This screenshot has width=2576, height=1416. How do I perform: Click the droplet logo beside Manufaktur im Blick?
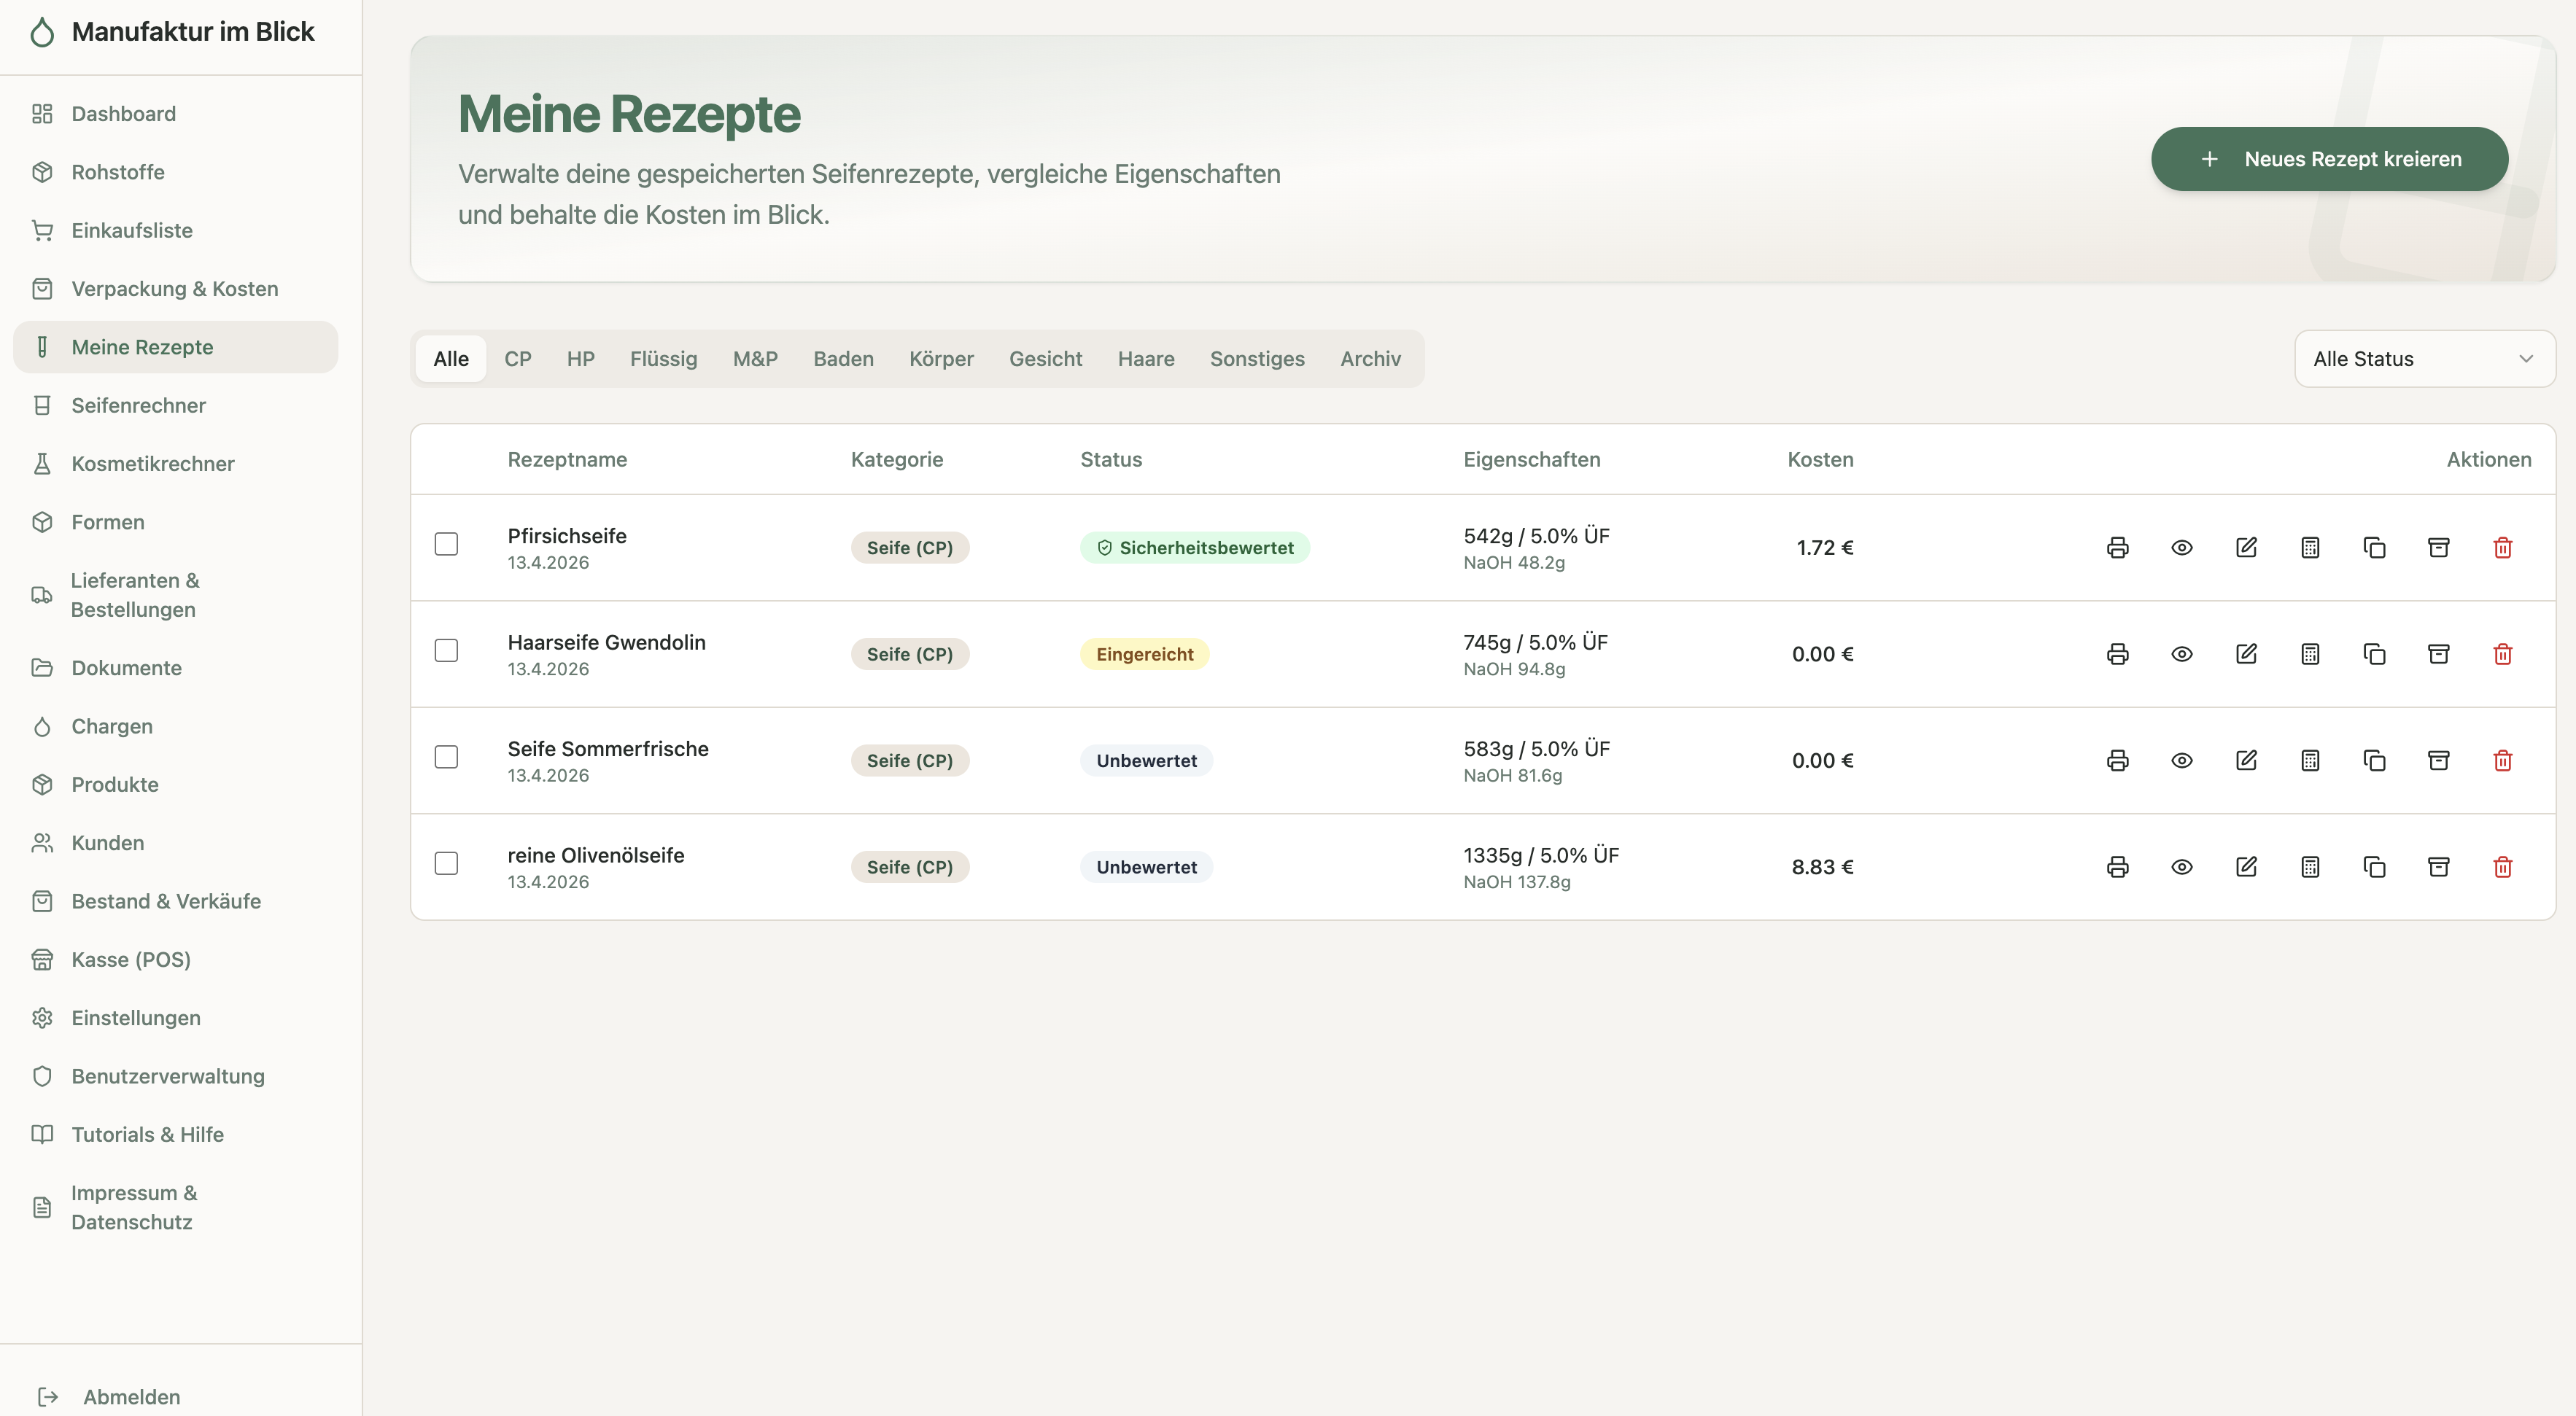[42, 32]
